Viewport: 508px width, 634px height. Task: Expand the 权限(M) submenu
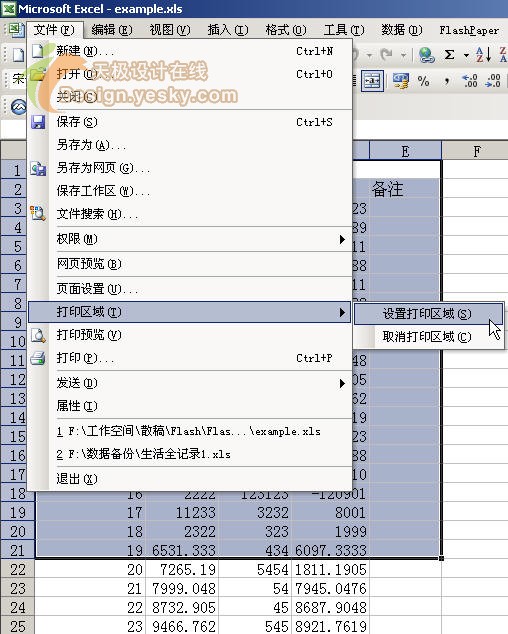pyautogui.click(x=190, y=239)
